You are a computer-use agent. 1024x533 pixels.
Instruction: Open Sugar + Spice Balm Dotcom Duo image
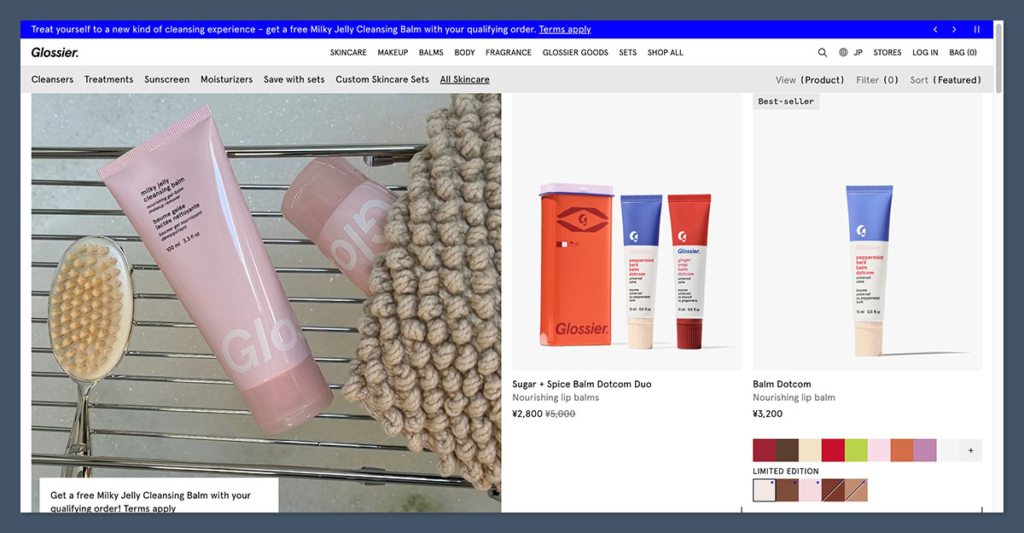coord(626,232)
